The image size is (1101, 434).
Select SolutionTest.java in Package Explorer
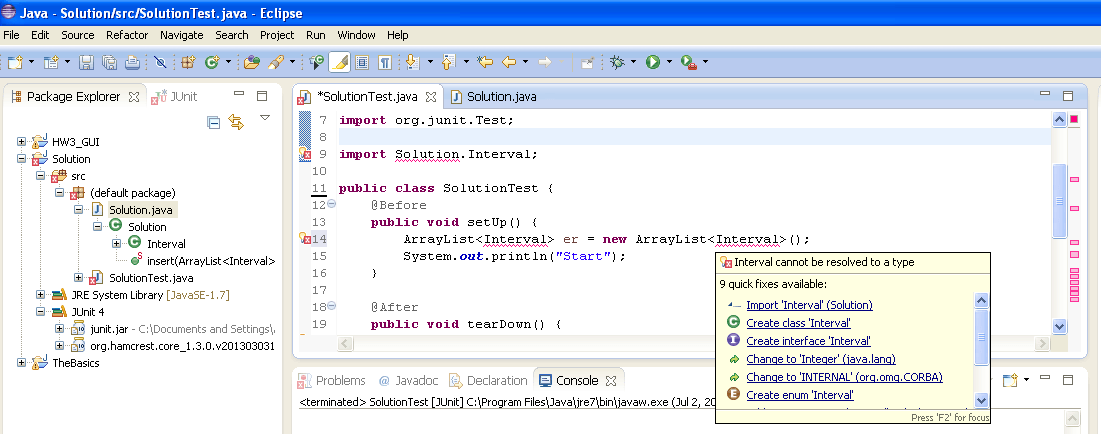pyautogui.click(x=150, y=277)
